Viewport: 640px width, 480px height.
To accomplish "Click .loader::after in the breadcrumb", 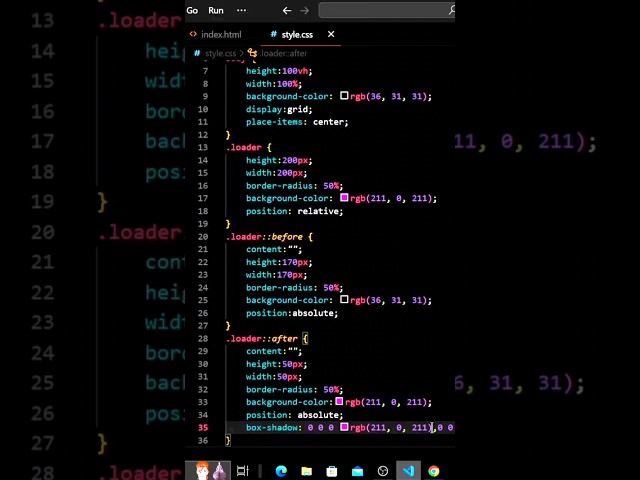I will pyautogui.click(x=283, y=53).
